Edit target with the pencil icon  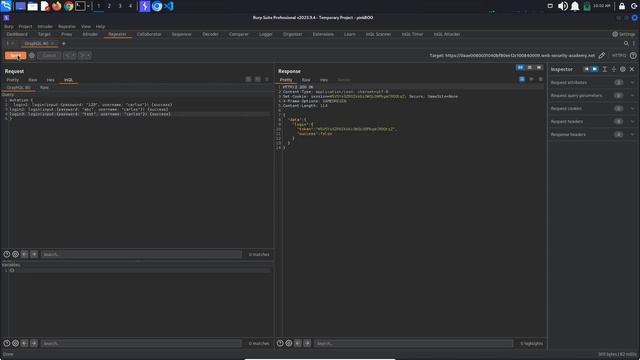(602, 56)
